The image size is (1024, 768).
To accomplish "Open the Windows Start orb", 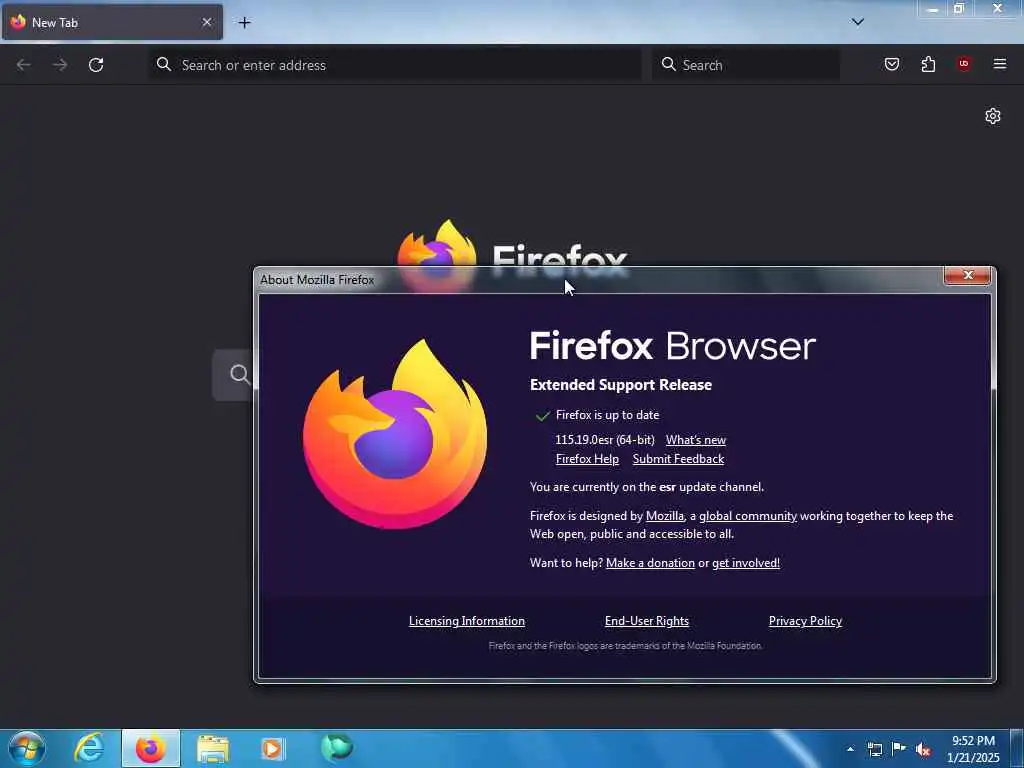I will coord(27,748).
